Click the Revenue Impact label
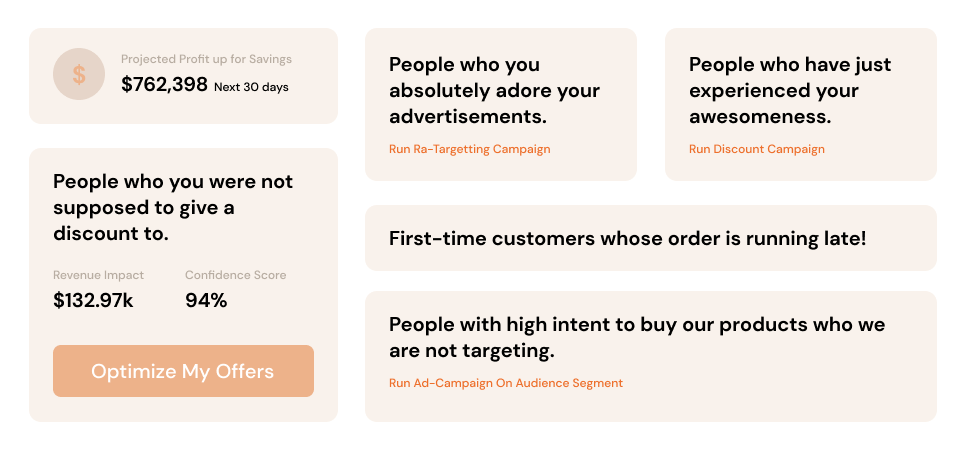This screenshot has height=459, width=965. pyautogui.click(x=98, y=275)
